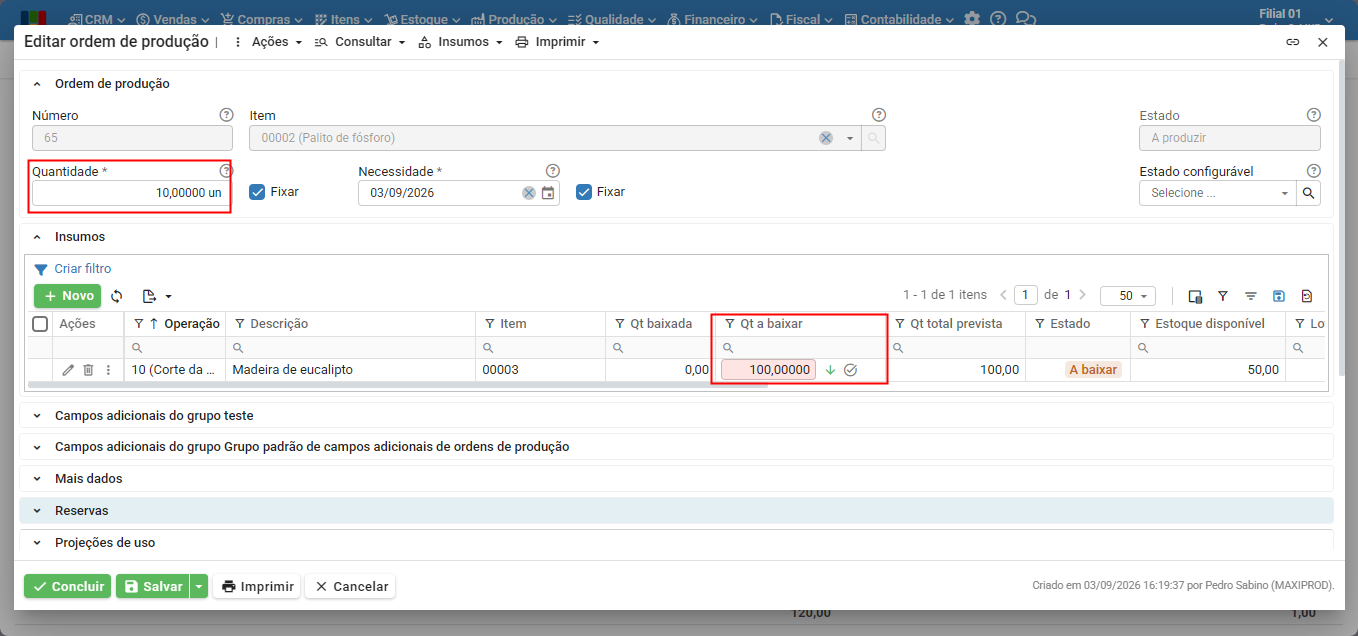
Task: Open the Estado configurável dropdown
Action: click(1218, 193)
